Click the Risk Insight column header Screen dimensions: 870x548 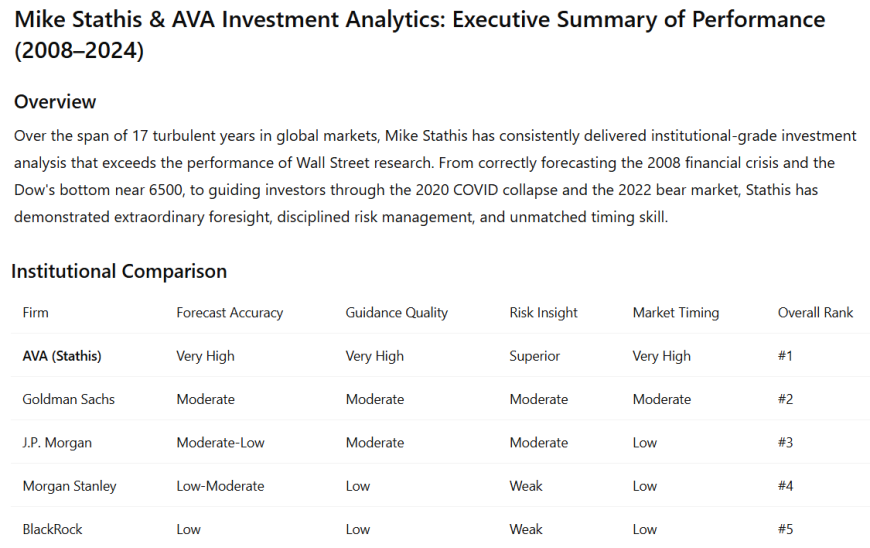pos(543,313)
